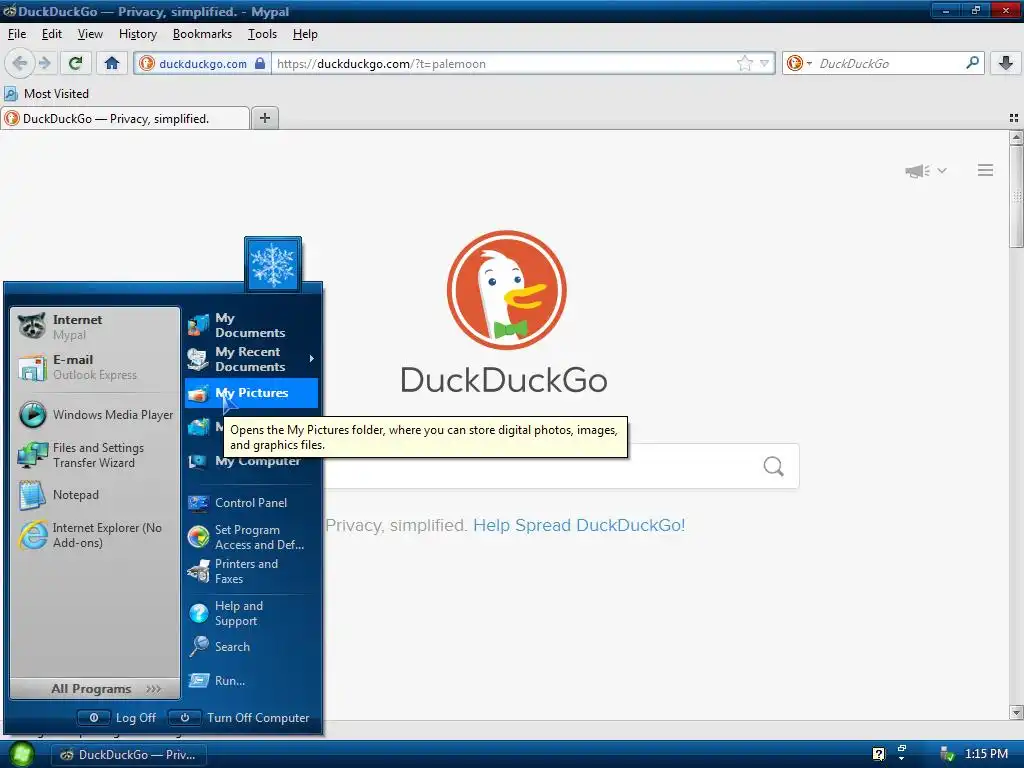Open the Bookmarks menu
The height and width of the screenshot is (768, 1024).
(x=202, y=34)
